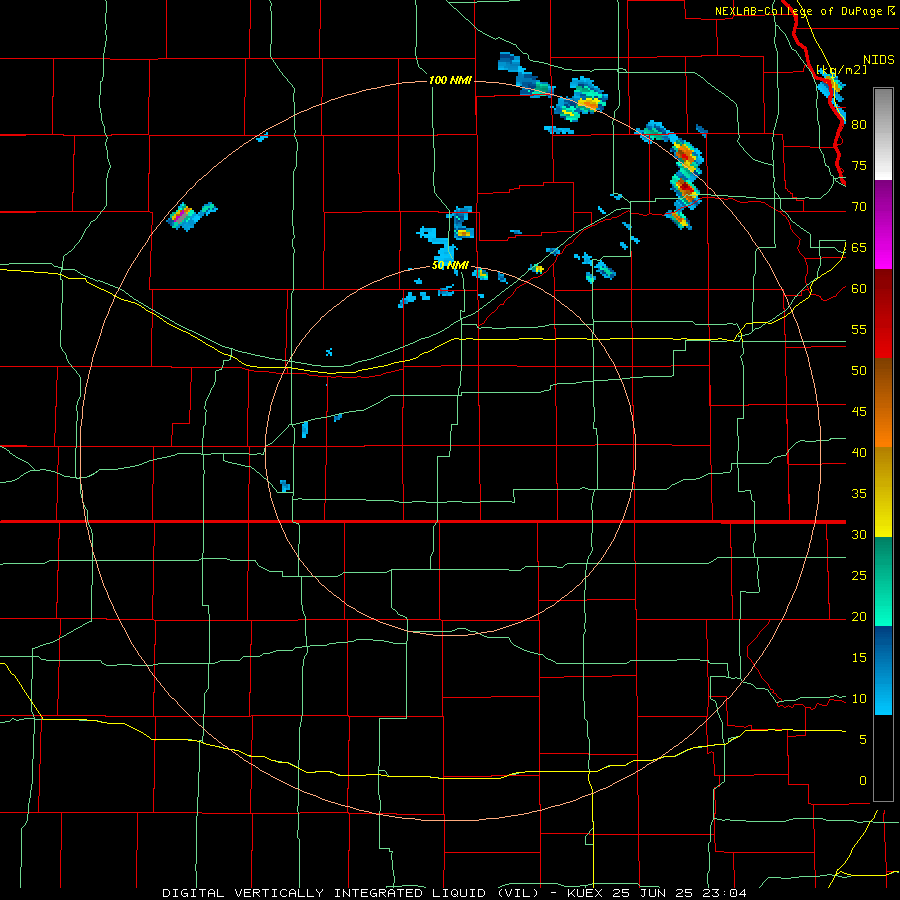Click the 40 value on the color scale
900x900 pixels.
pos(859,452)
